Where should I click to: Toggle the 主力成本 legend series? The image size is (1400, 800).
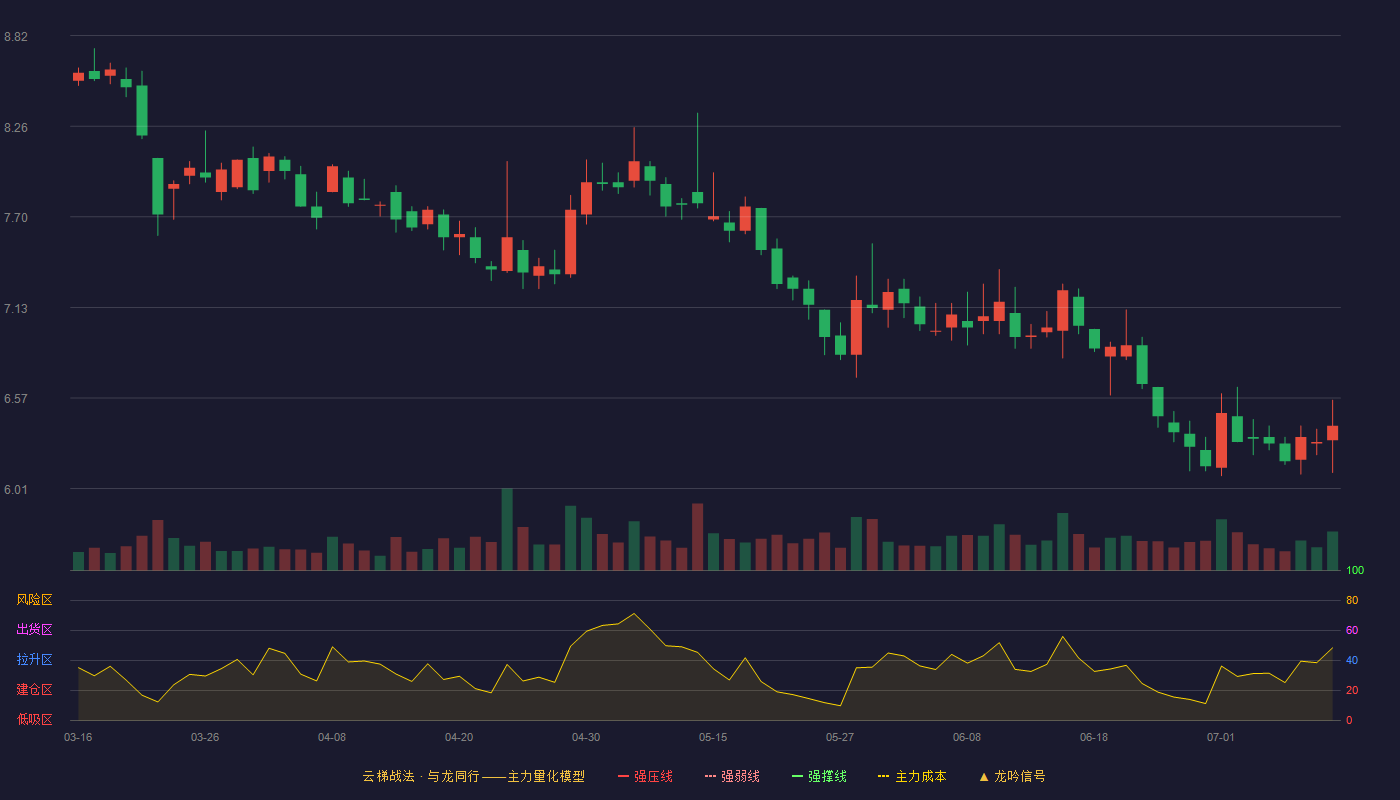(912, 776)
